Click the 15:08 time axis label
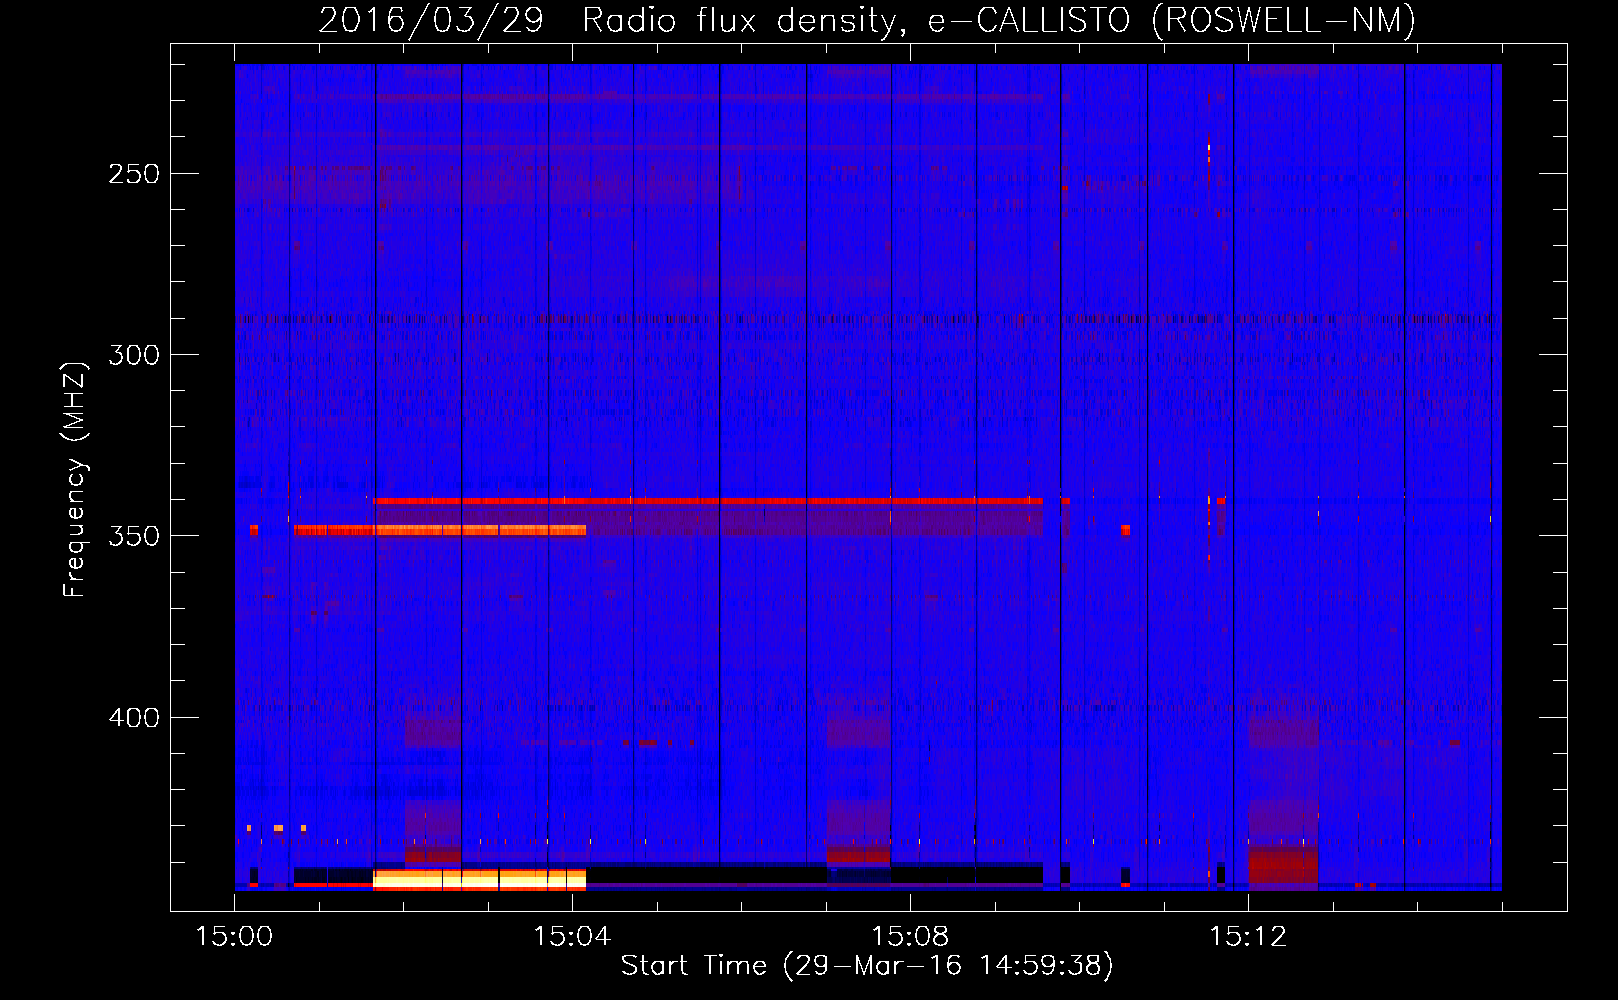The height and width of the screenshot is (1000, 1618). click(910, 937)
